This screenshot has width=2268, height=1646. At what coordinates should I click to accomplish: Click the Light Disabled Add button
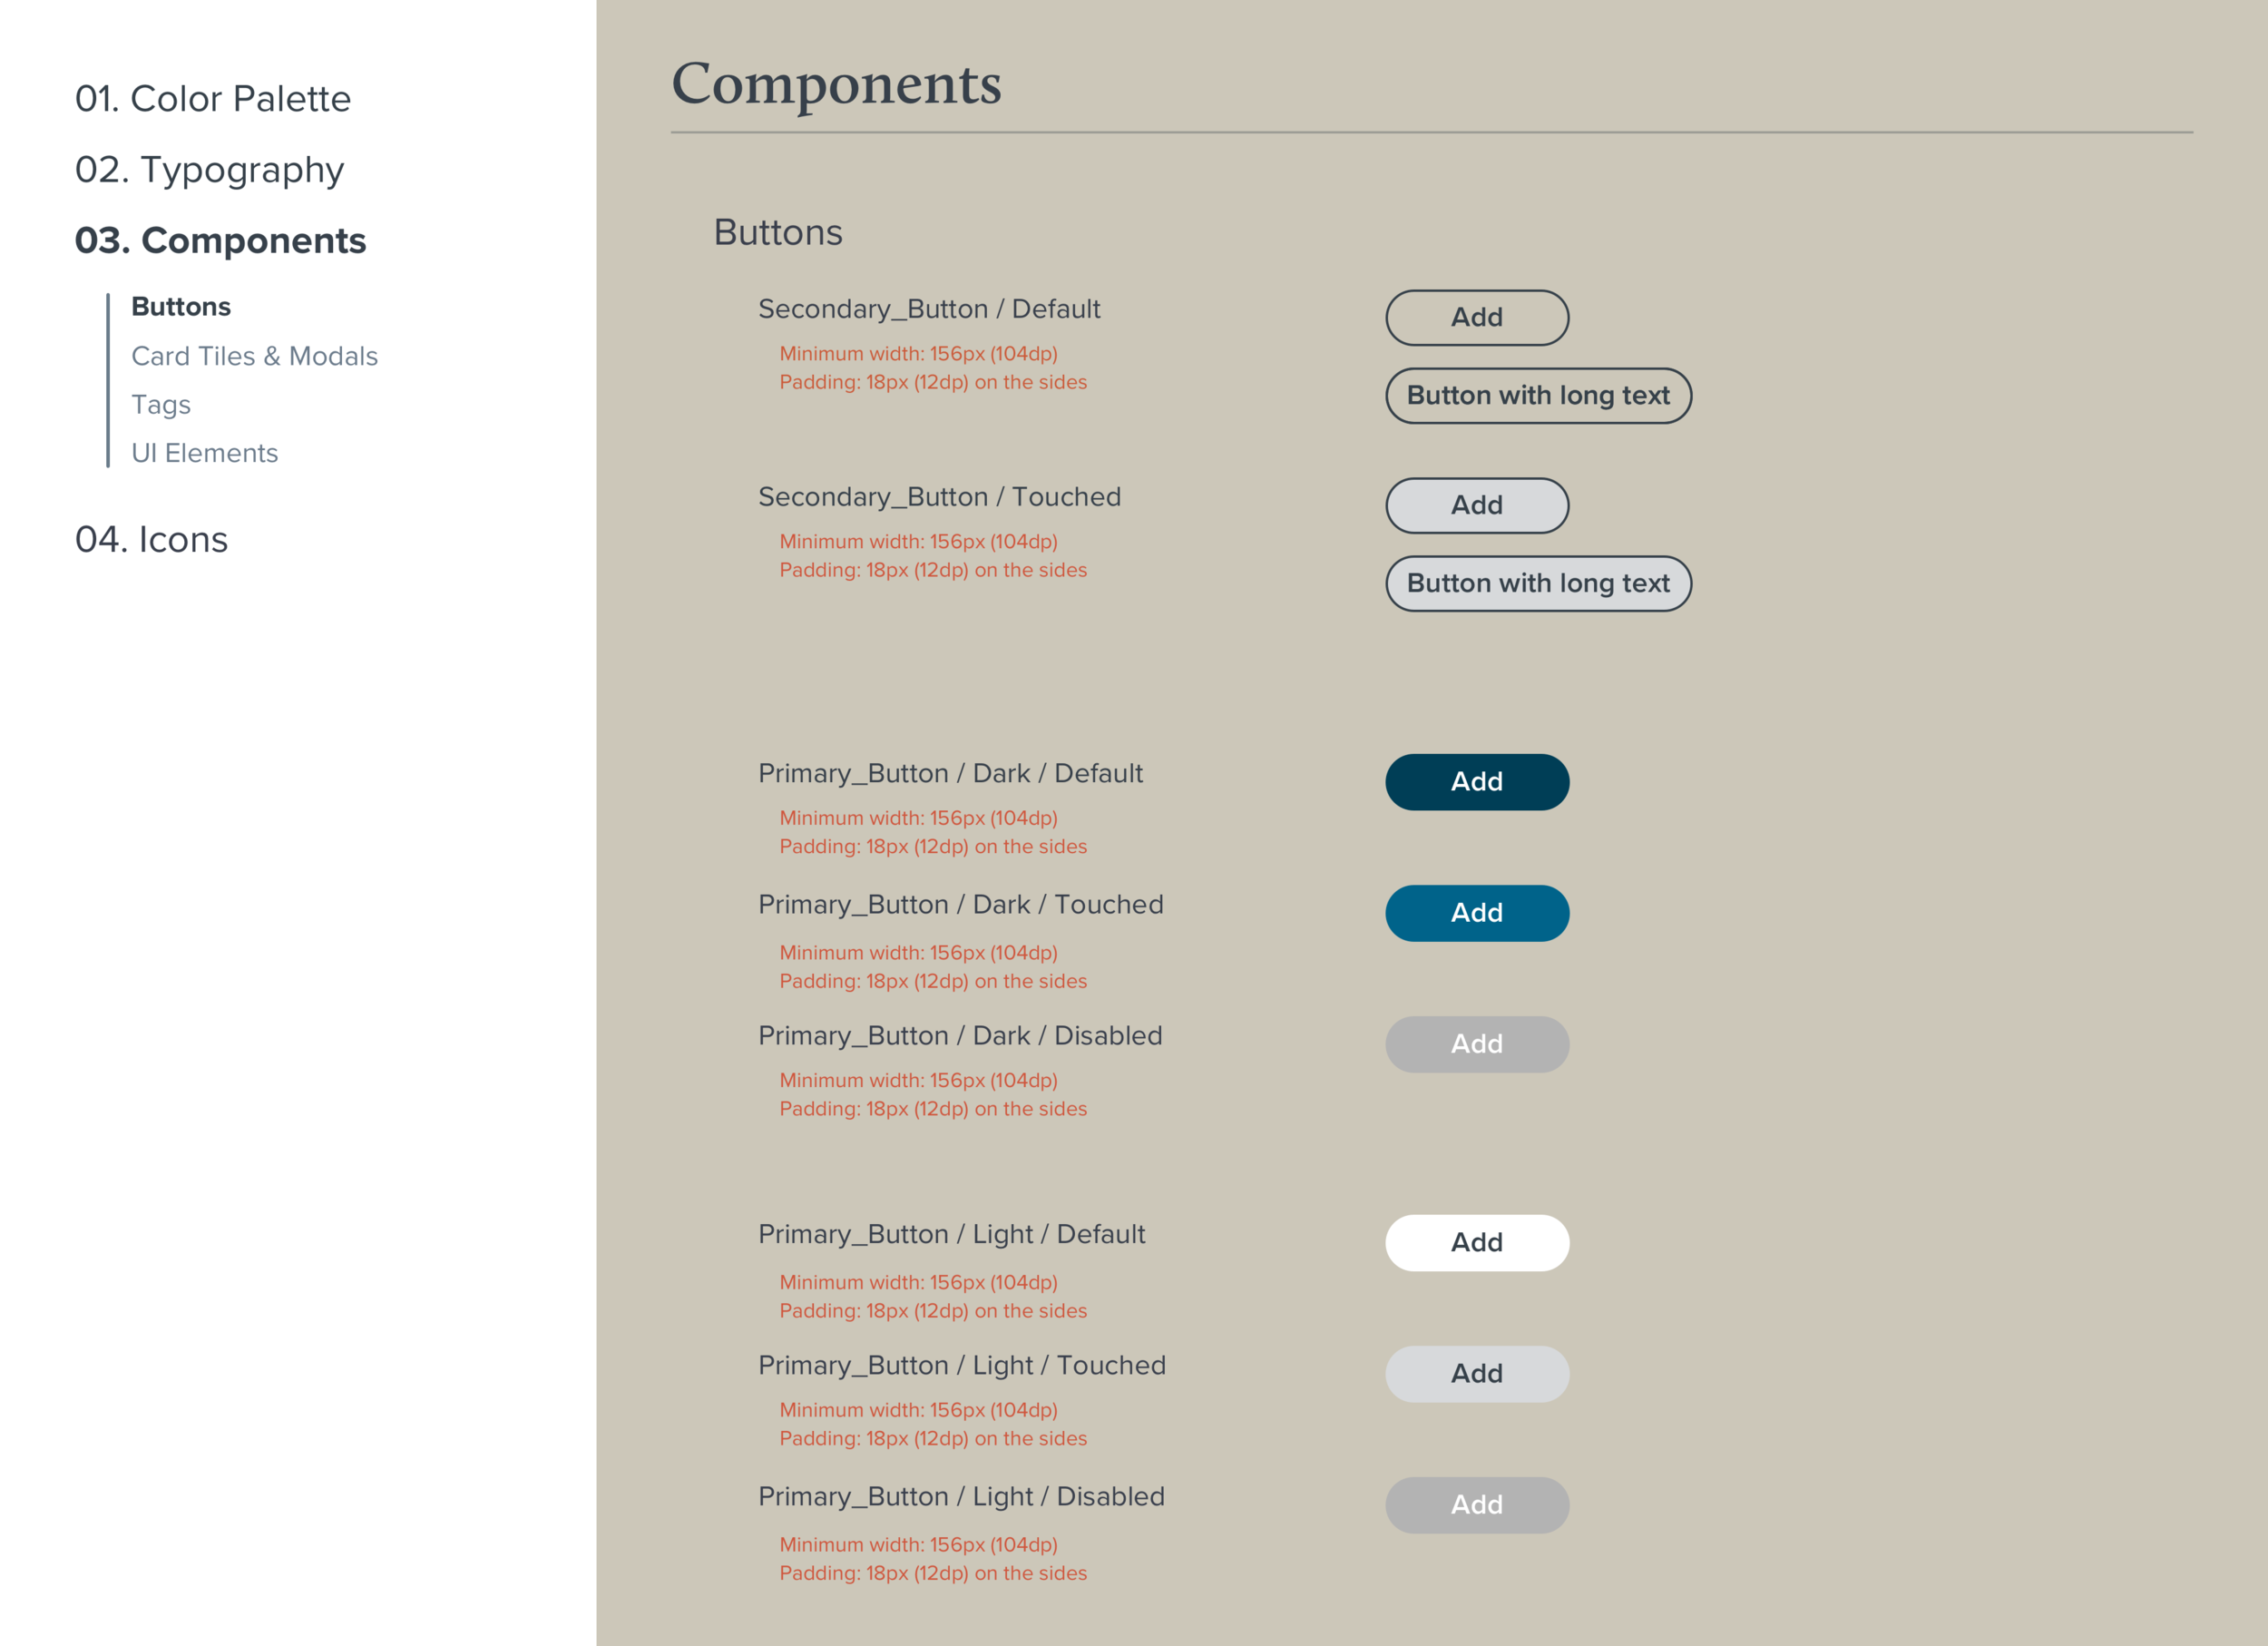coord(1477,1506)
